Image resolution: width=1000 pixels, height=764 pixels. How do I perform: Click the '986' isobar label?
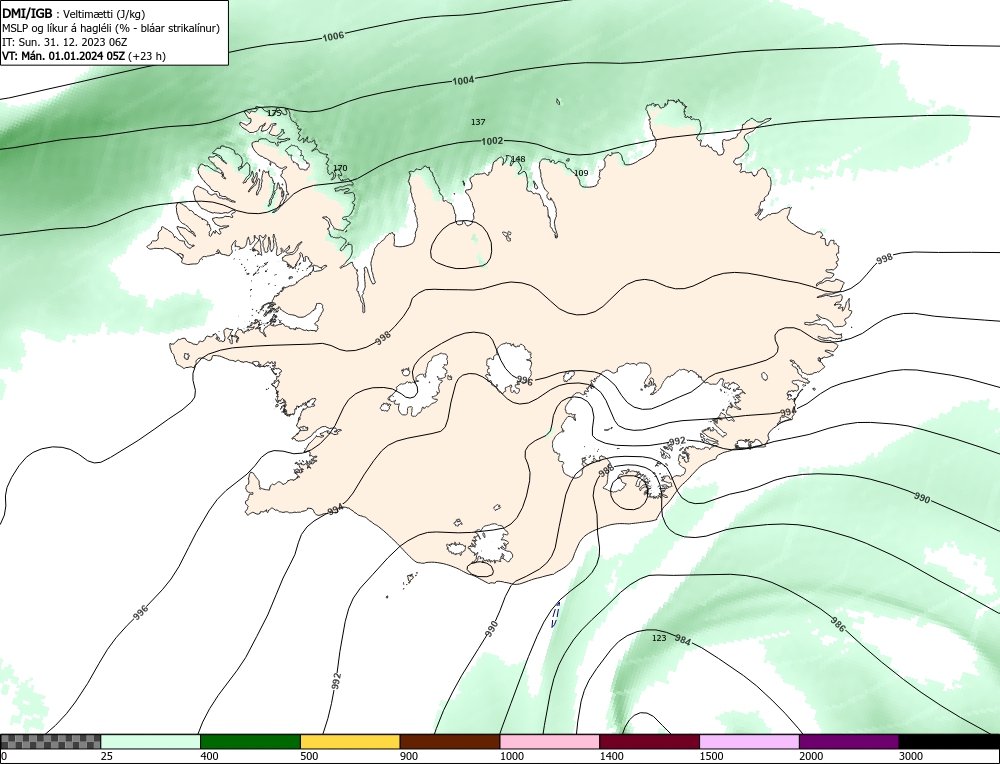click(x=837, y=624)
